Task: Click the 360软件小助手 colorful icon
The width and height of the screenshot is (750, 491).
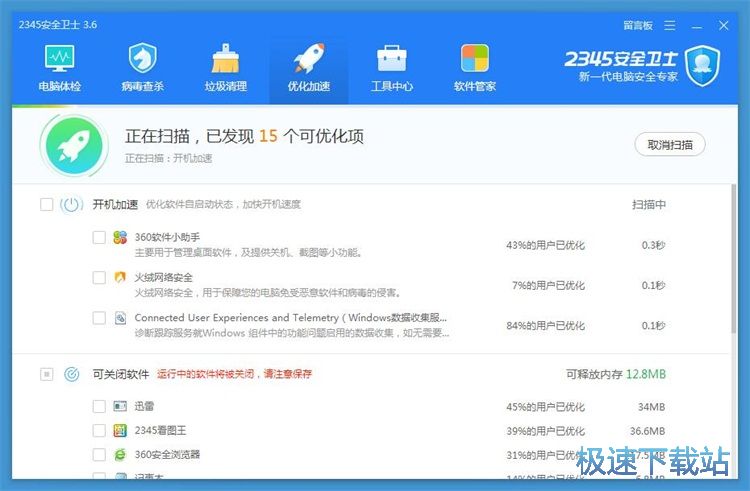Action: (120, 237)
